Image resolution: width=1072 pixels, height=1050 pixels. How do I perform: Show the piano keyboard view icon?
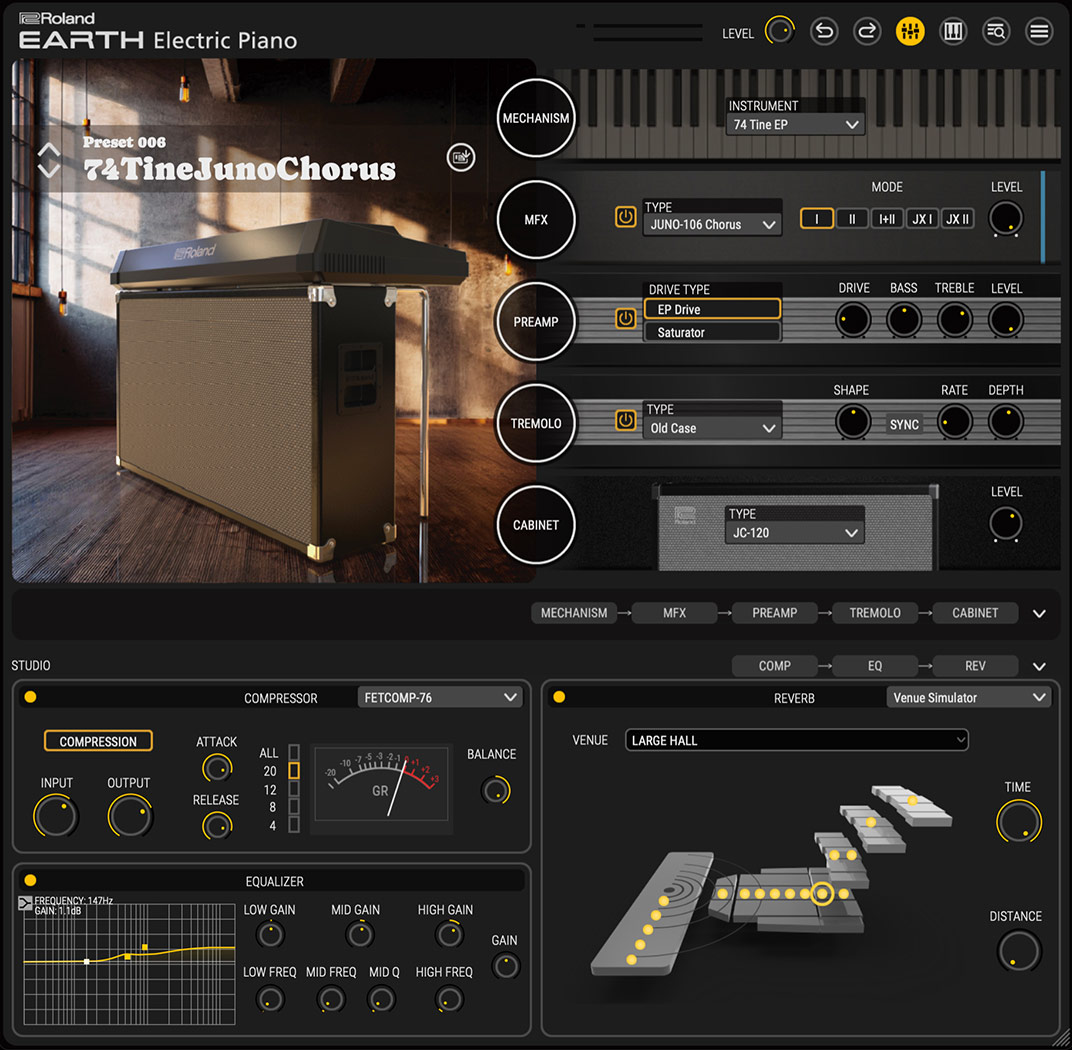point(953,31)
